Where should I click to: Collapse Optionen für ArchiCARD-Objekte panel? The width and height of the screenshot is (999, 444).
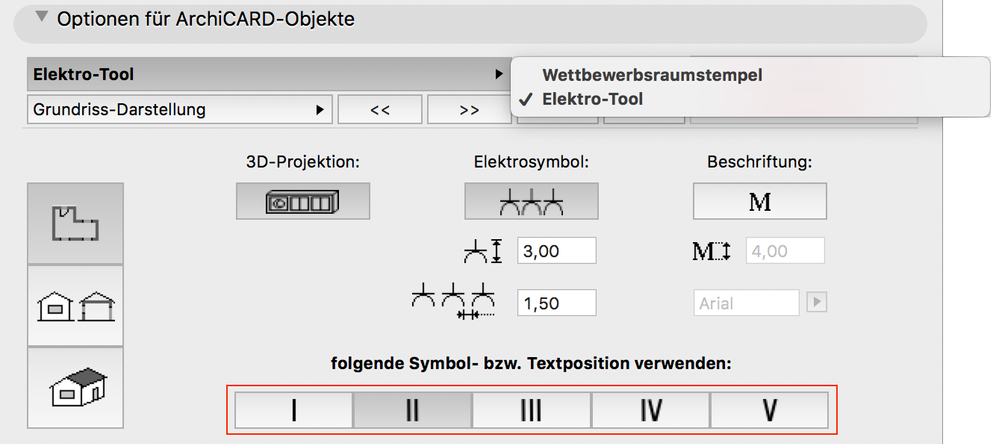click(42, 17)
